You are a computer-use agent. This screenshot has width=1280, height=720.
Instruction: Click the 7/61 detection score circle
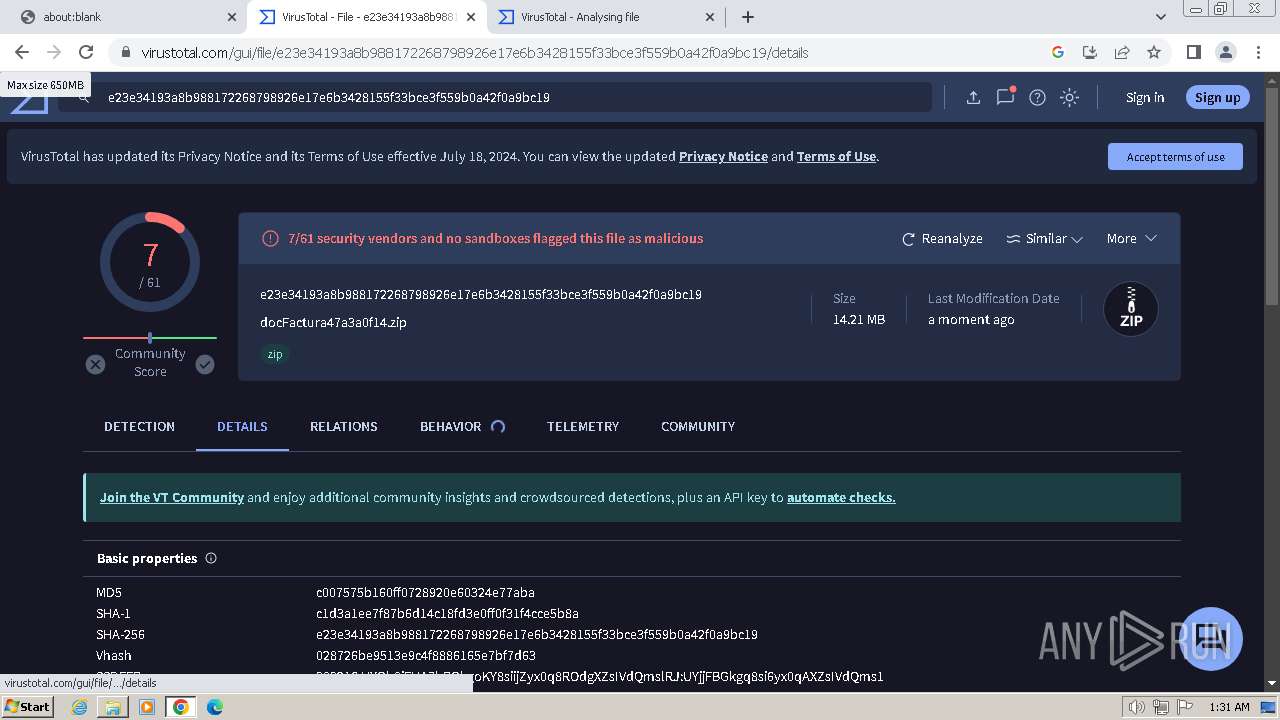tap(150, 262)
